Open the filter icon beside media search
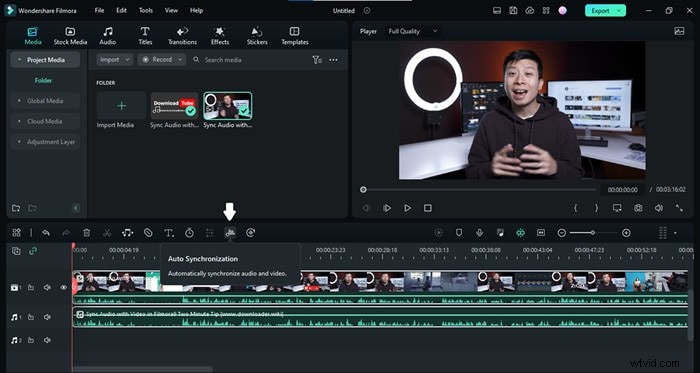The height and width of the screenshot is (373, 700). (317, 60)
